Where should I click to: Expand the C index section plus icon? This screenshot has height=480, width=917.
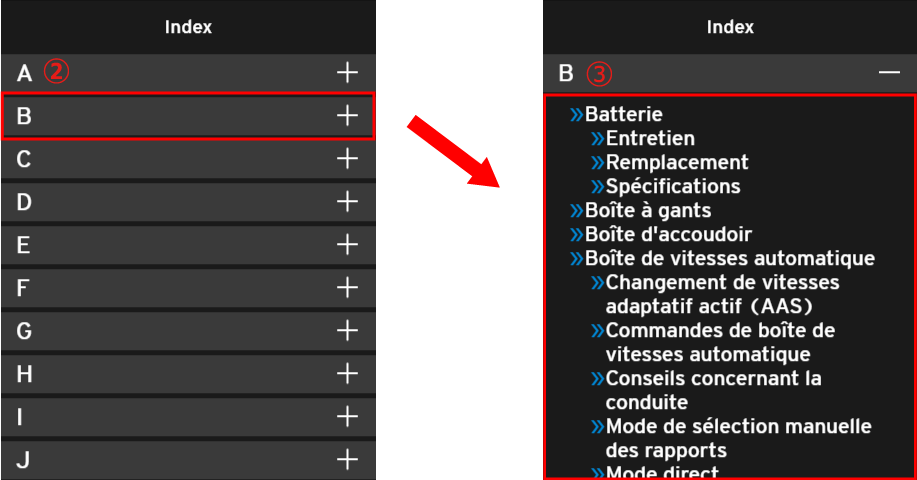tap(347, 158)
